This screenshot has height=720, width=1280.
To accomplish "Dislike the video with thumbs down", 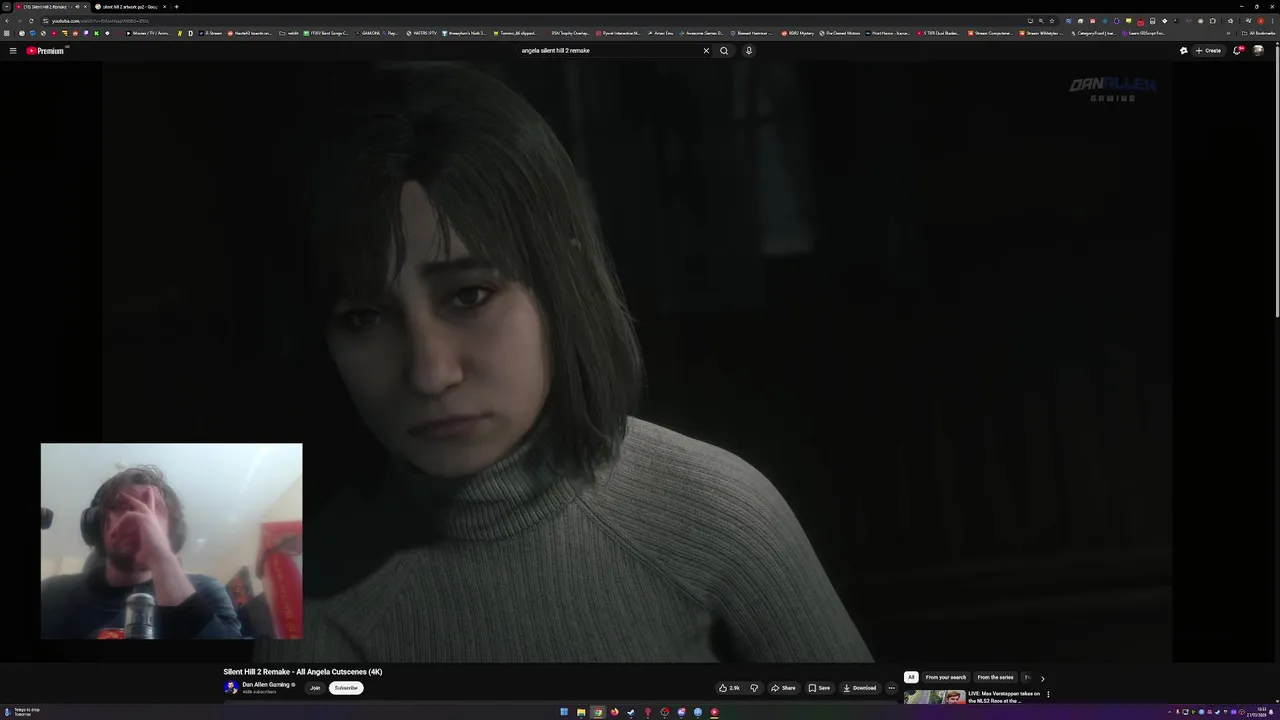I will pos(754,688).
